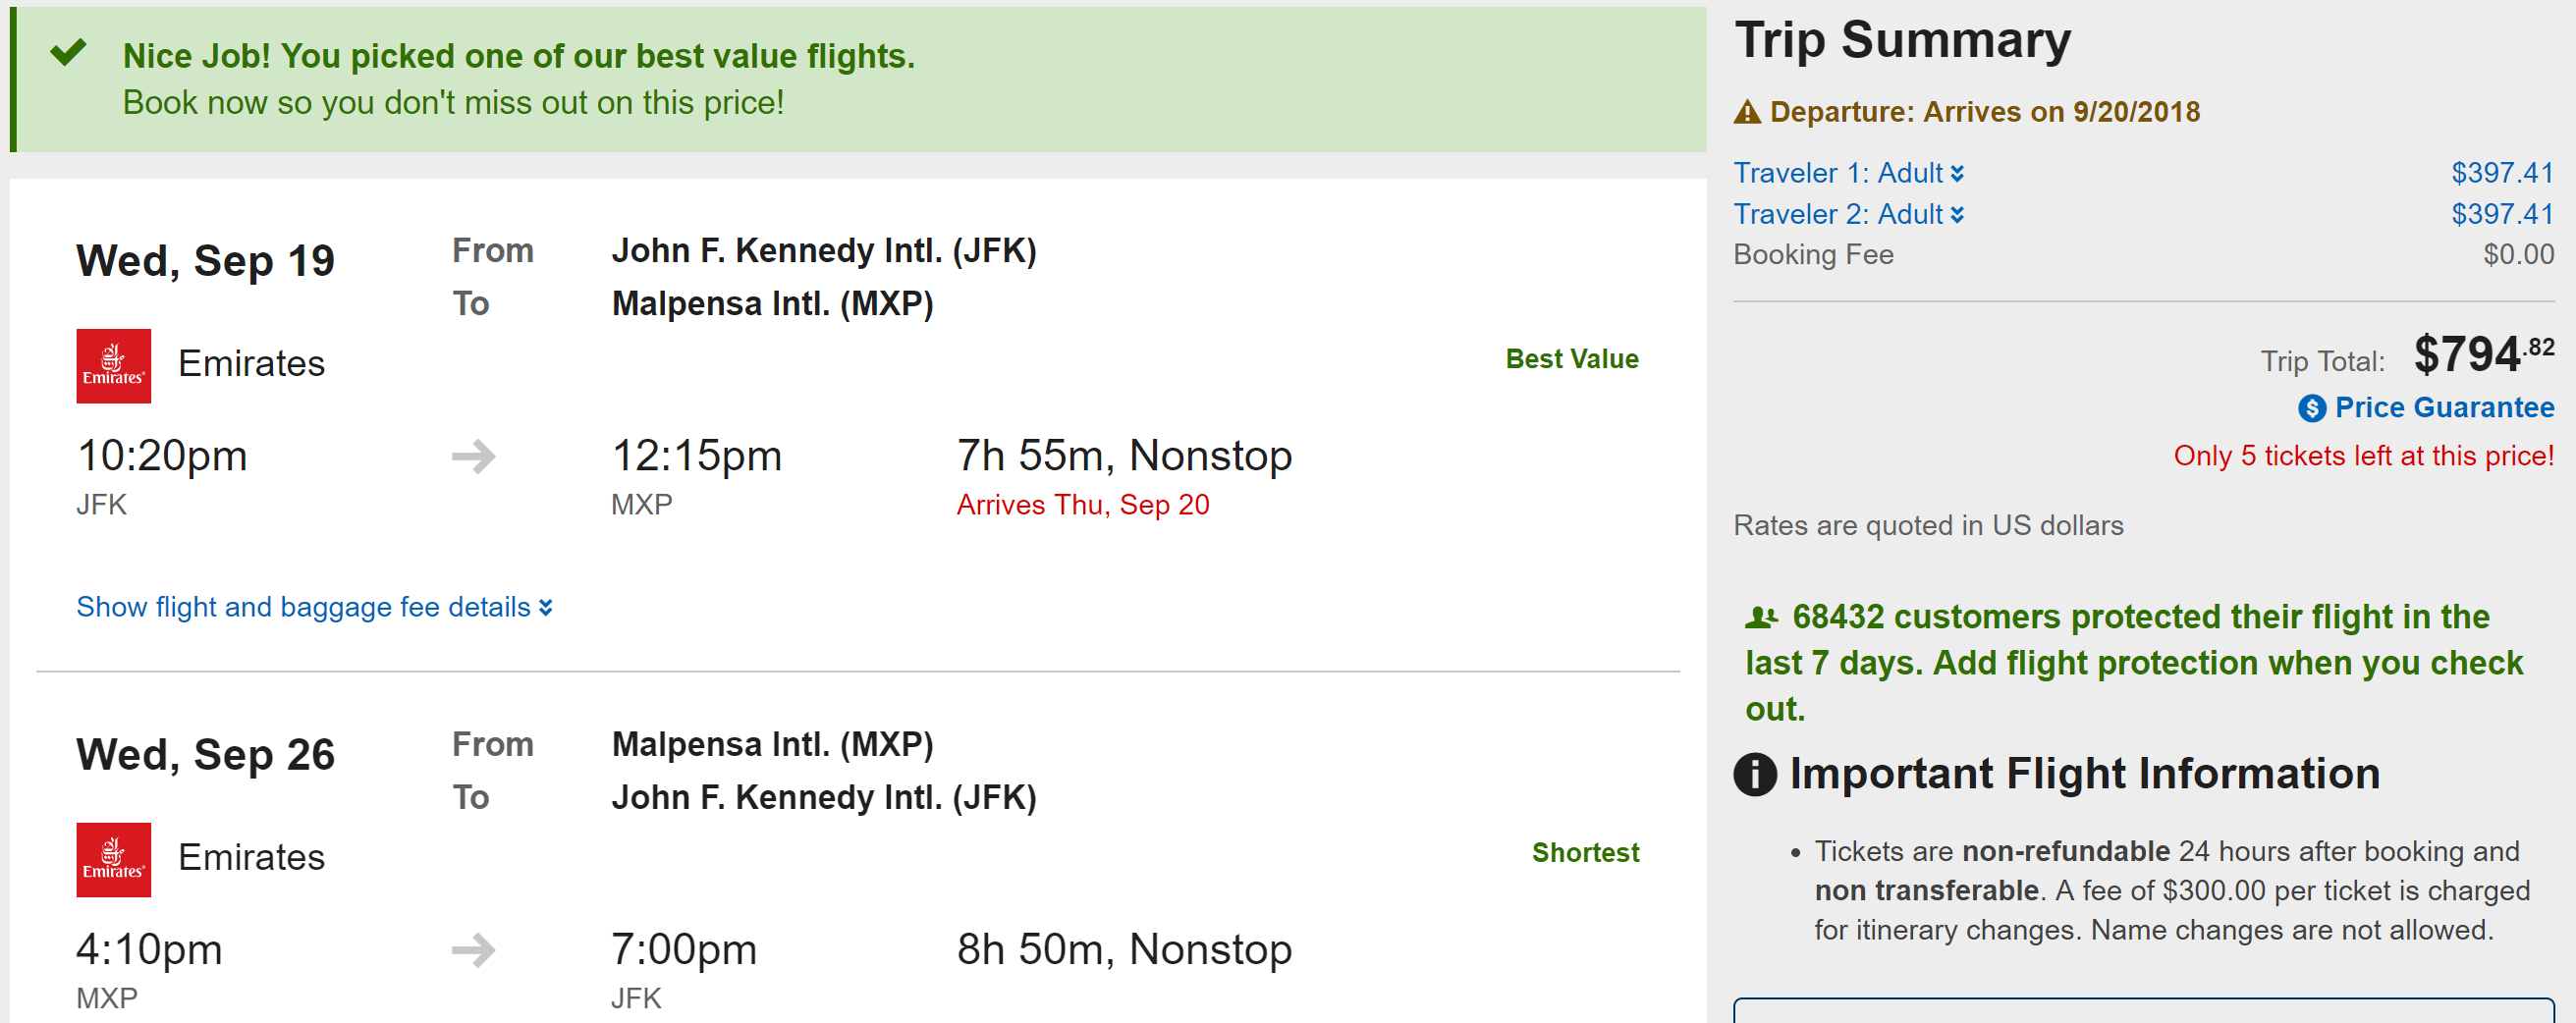Click the Price Guarantee dollar icon
The width and height of the screenshot is (2576, 1023).
2311,408
